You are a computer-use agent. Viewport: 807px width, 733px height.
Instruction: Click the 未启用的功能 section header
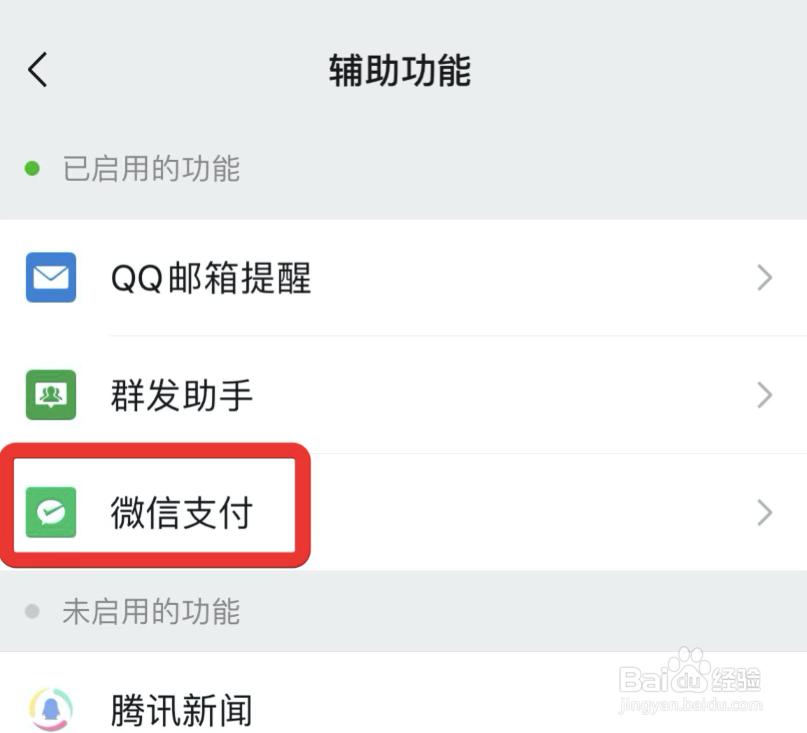coord(151,611)
